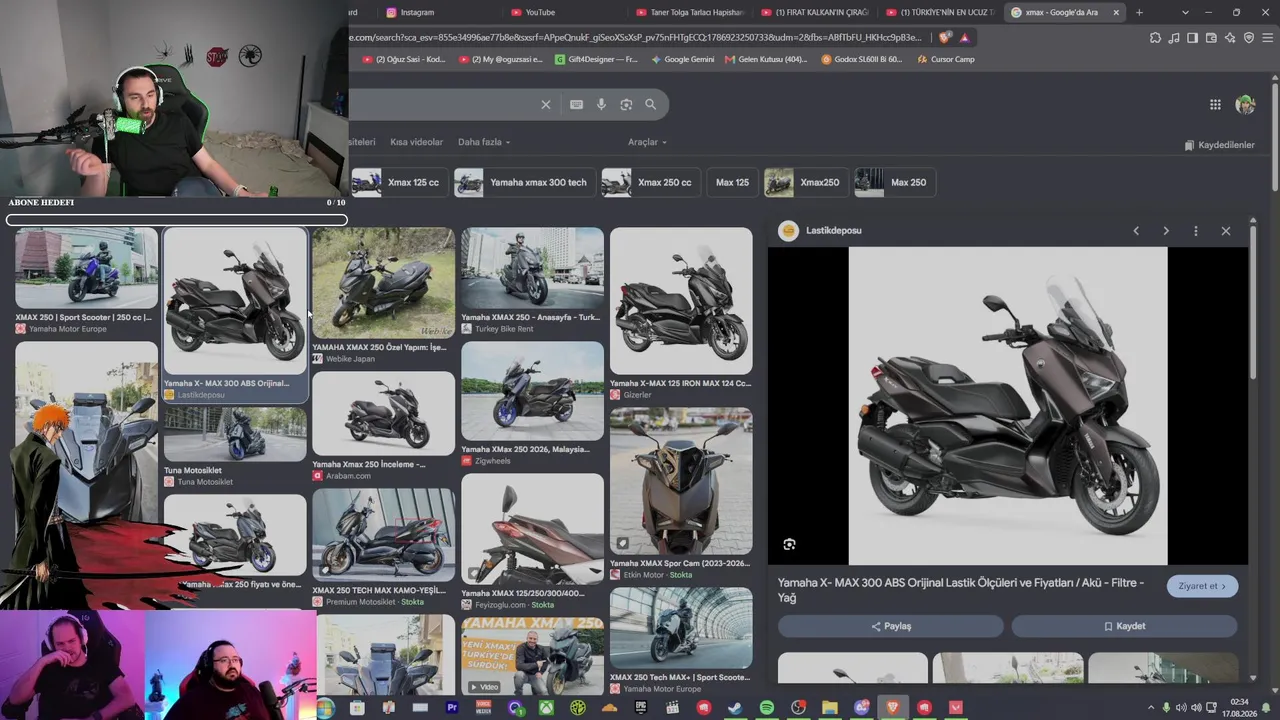1280x720 pixels.
Task: Open Brave Wallet toolbar icon
Action: [1211, 38]
